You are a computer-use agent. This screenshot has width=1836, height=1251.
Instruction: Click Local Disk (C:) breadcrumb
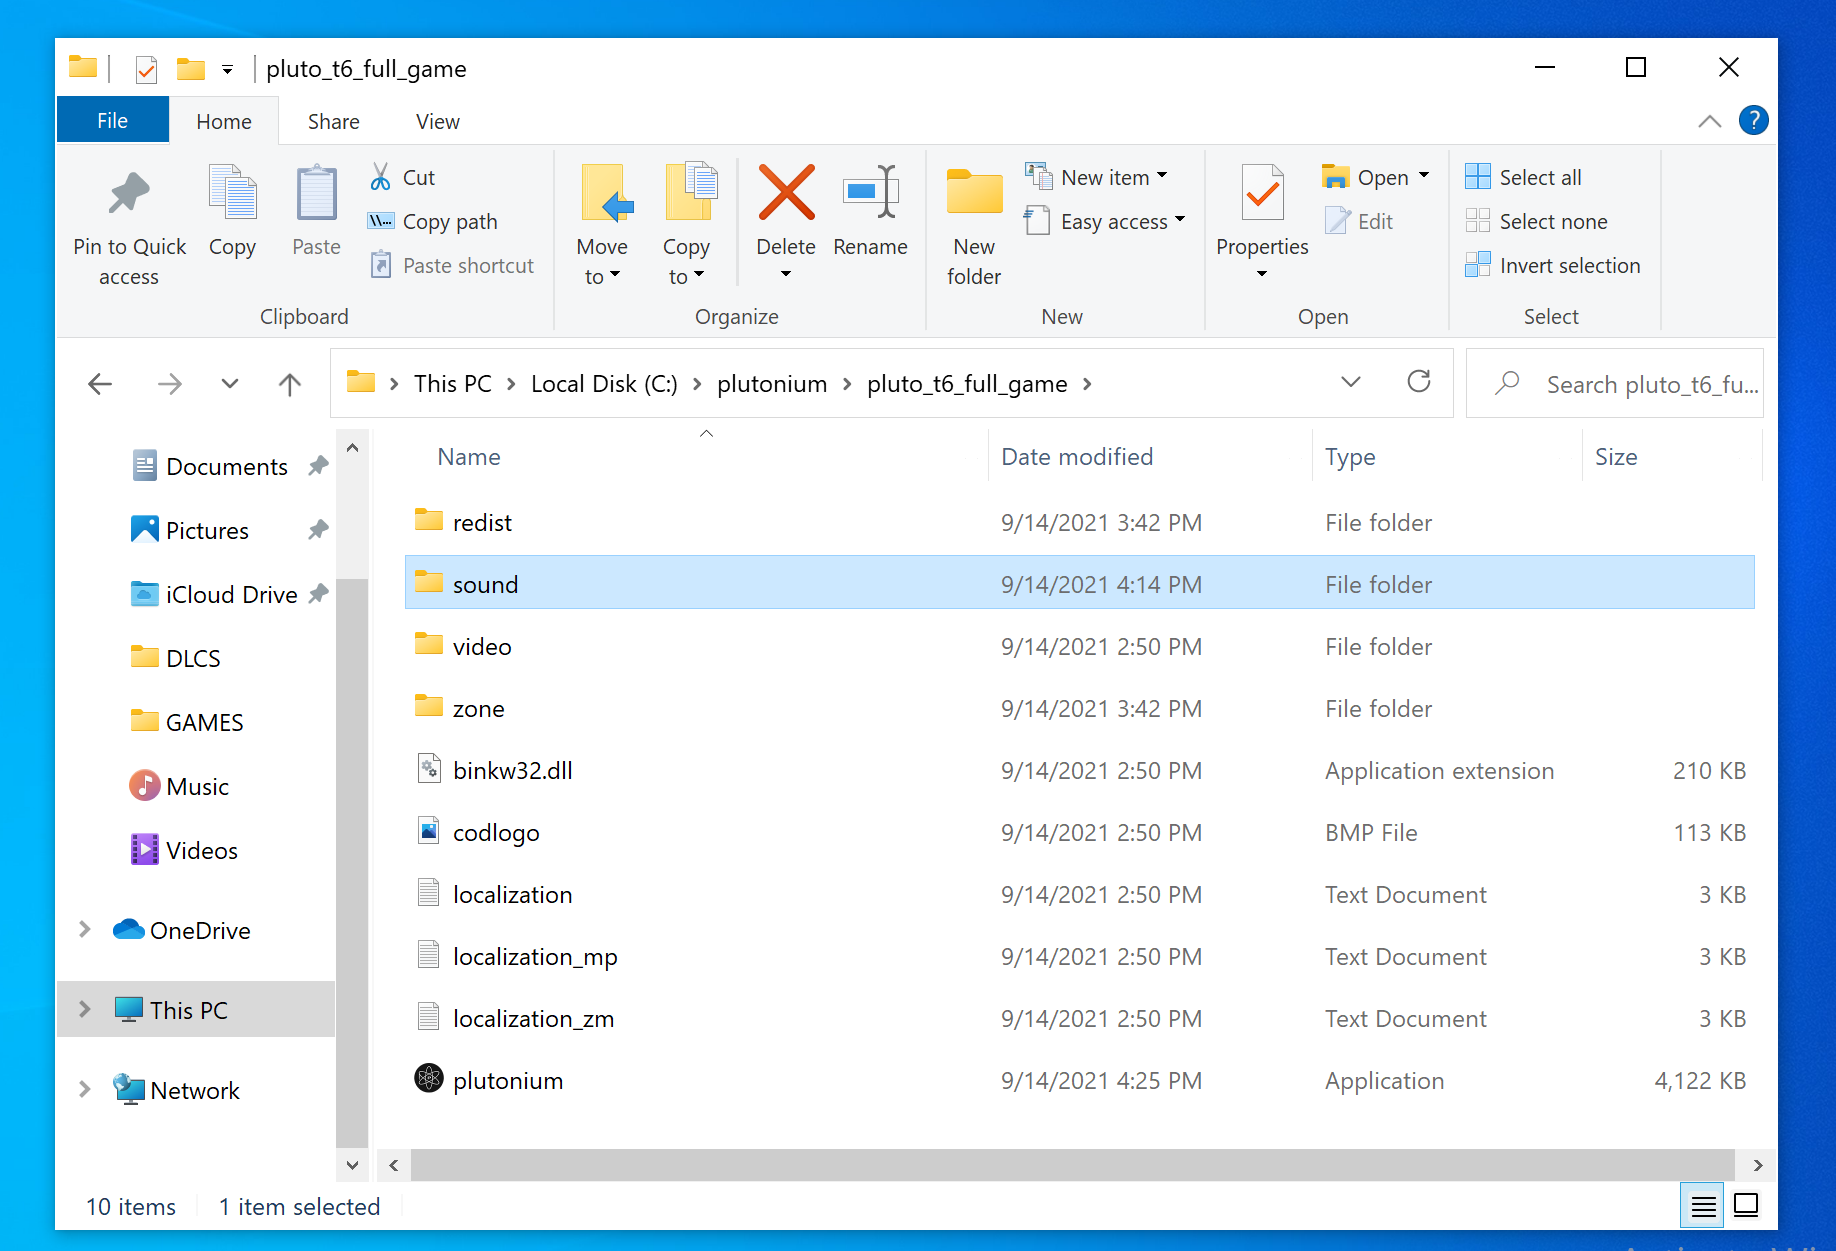pyautogui.click(x=604, y=384)
